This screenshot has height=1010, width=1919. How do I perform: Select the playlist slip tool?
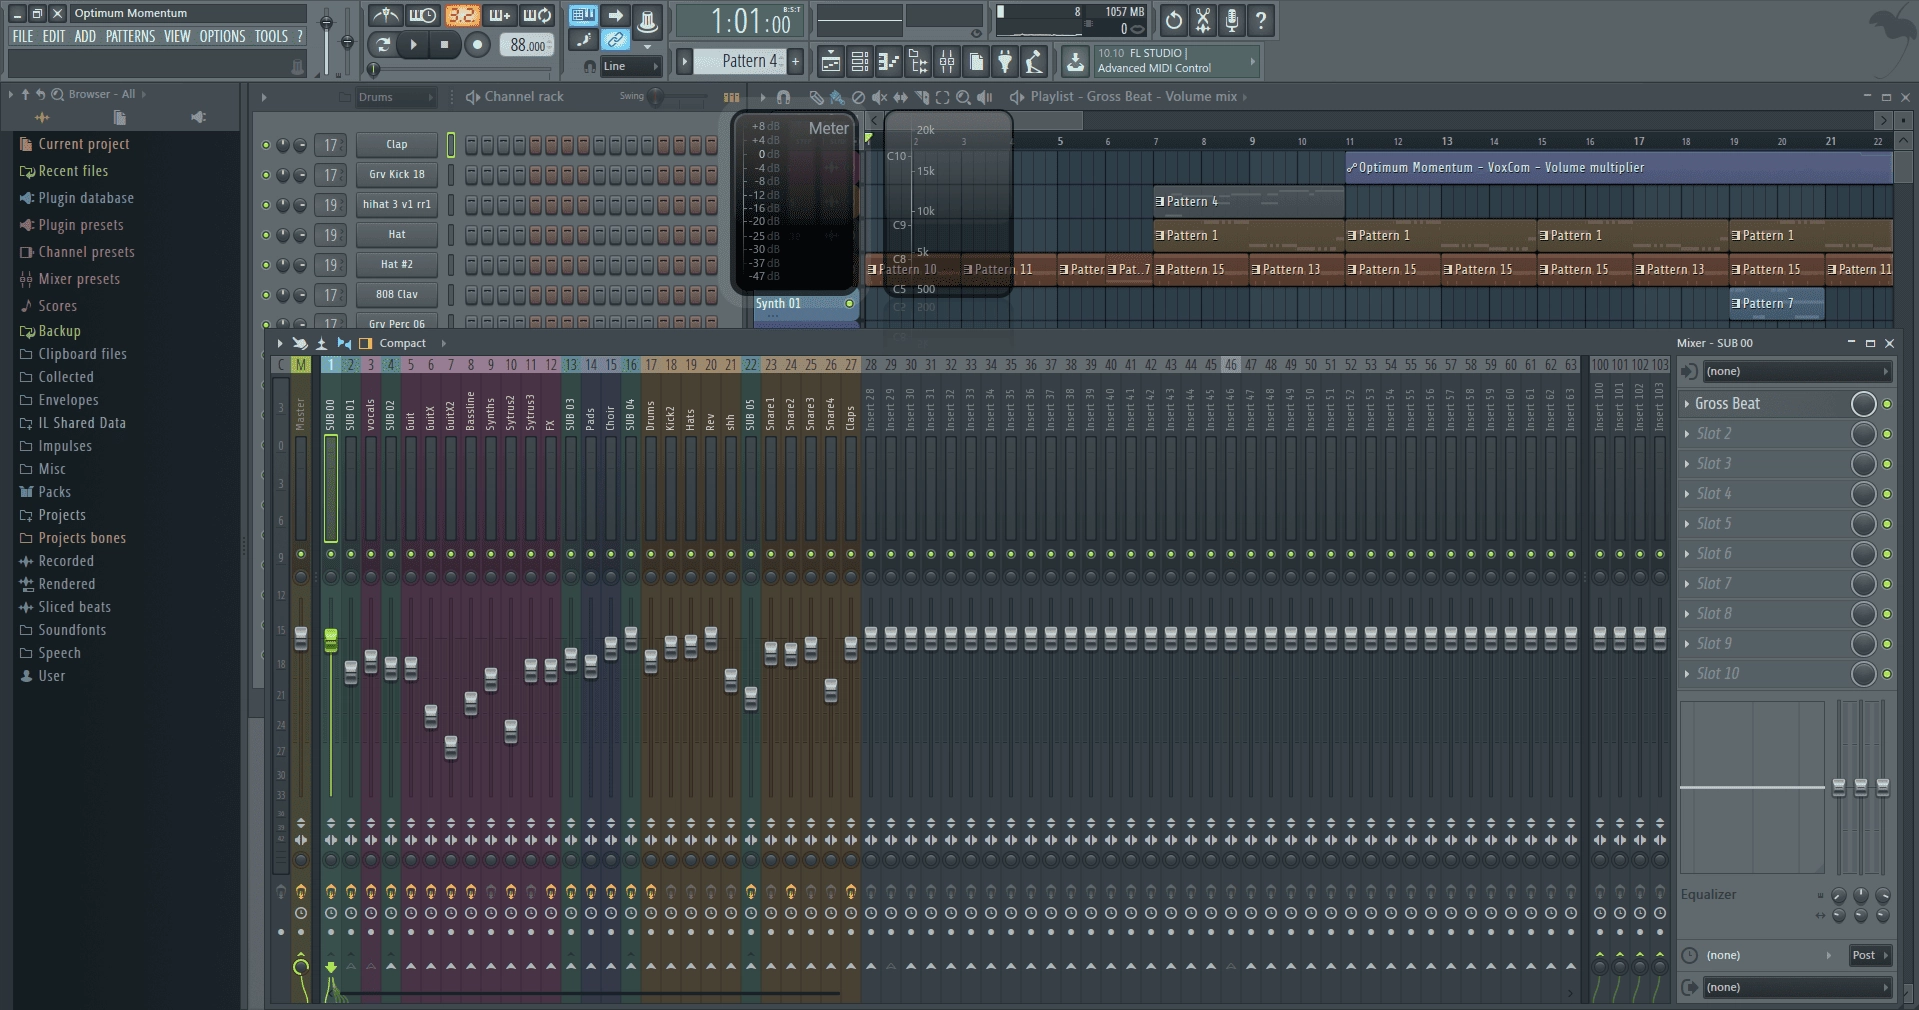point(900,97)
